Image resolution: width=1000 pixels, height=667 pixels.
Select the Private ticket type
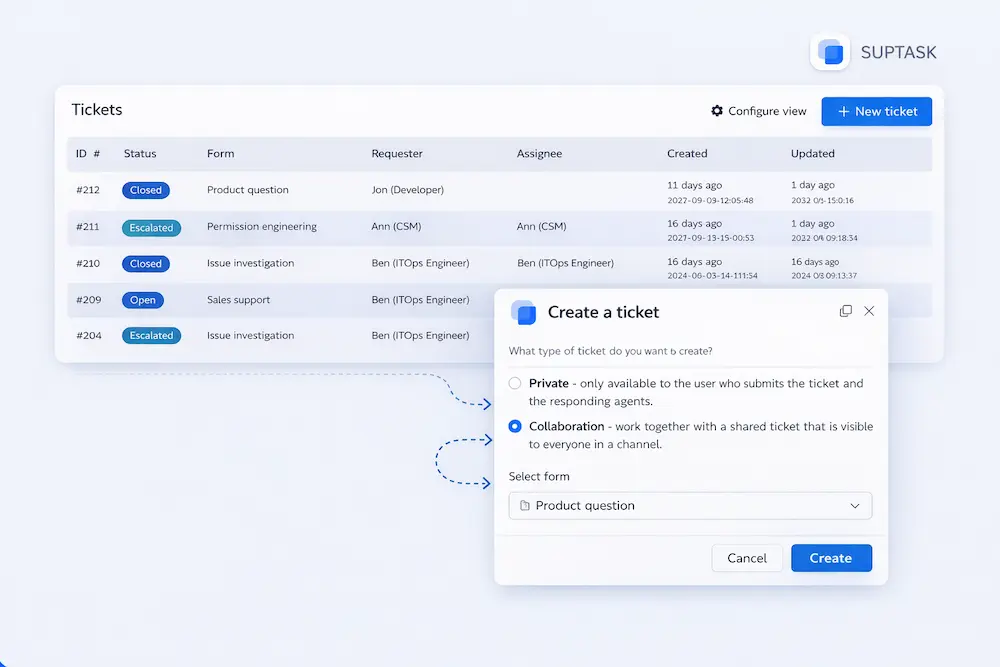[515, 383]
